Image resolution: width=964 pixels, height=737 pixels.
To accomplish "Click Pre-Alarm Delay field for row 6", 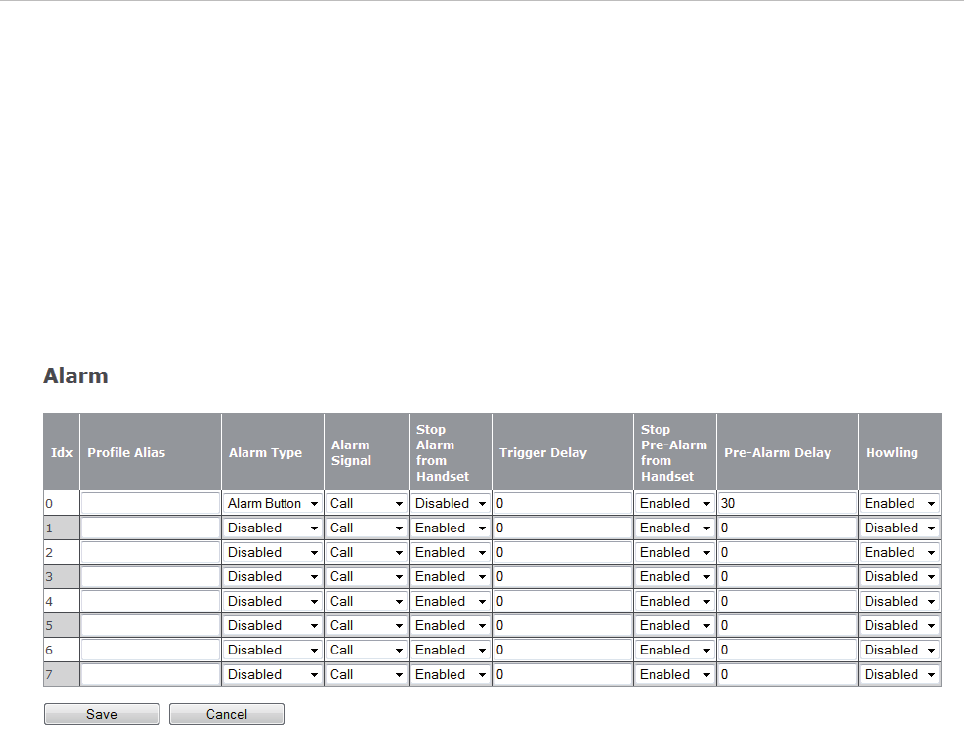I will point(788,650).
